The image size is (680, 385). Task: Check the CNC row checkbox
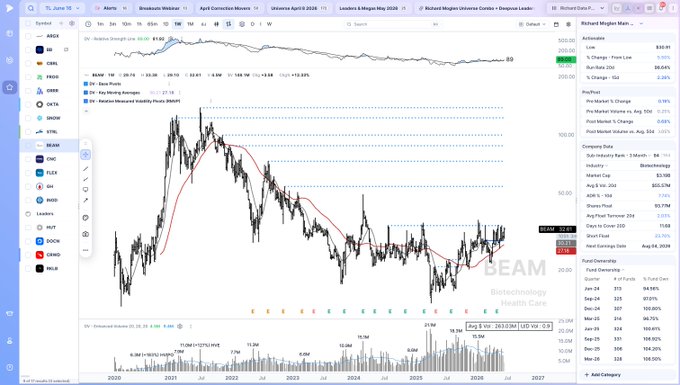(x=28, y=159)
